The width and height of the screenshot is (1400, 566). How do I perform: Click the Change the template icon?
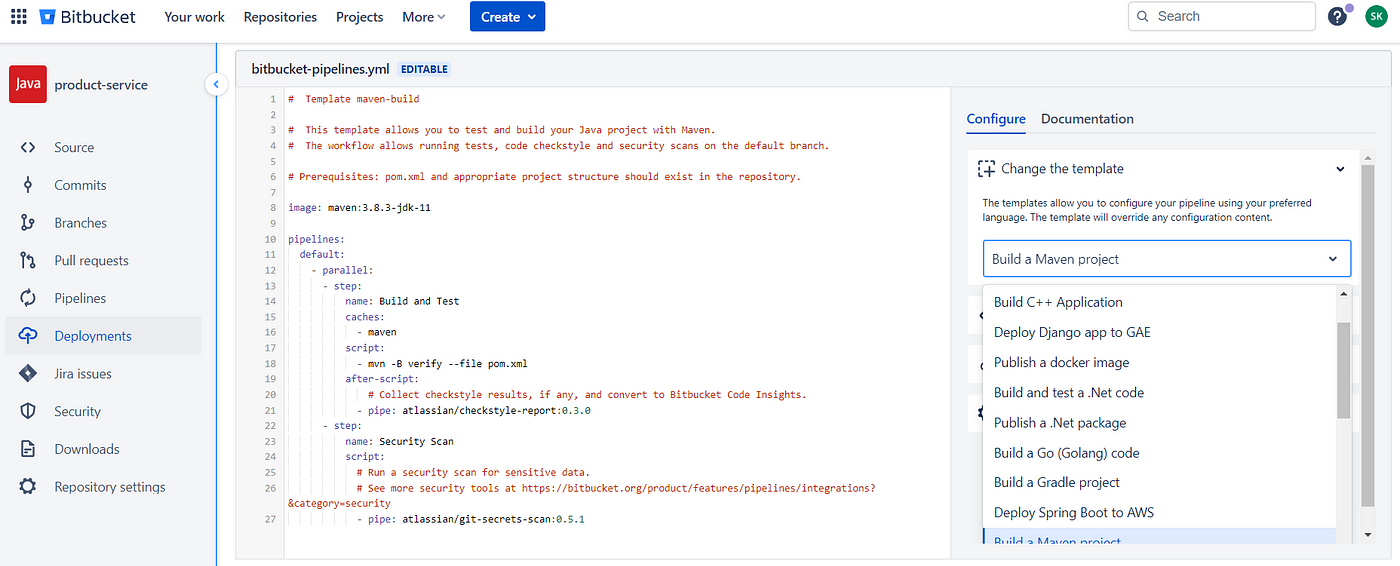(986, 169)
